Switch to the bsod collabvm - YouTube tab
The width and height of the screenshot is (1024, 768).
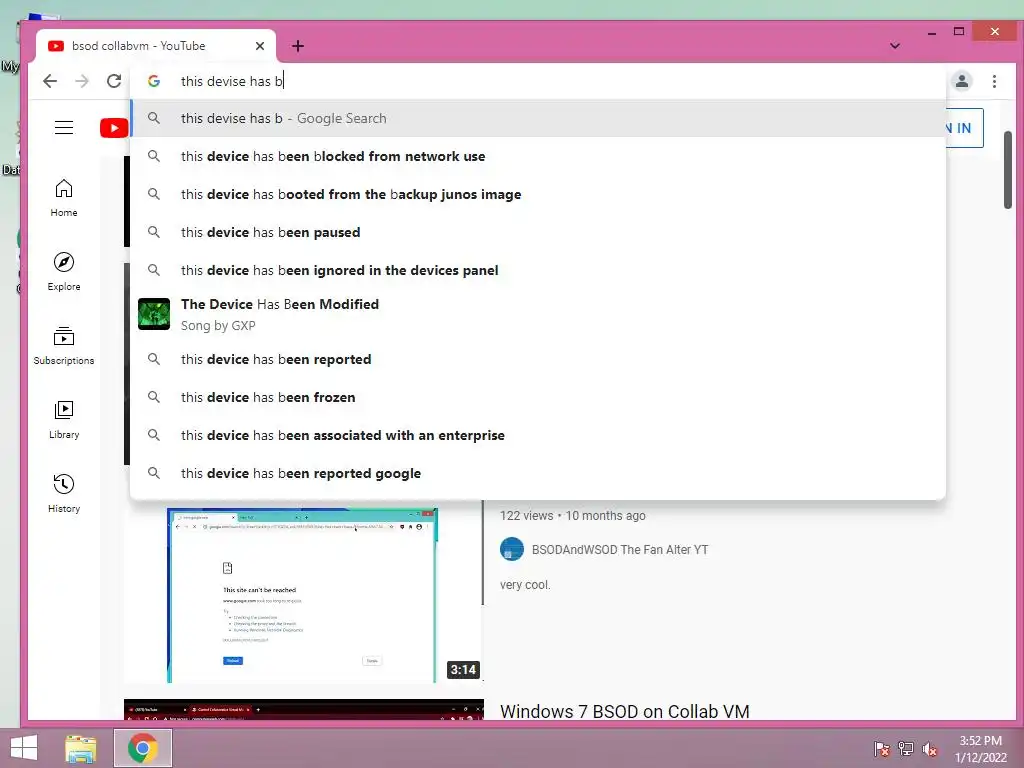(155, 46)
